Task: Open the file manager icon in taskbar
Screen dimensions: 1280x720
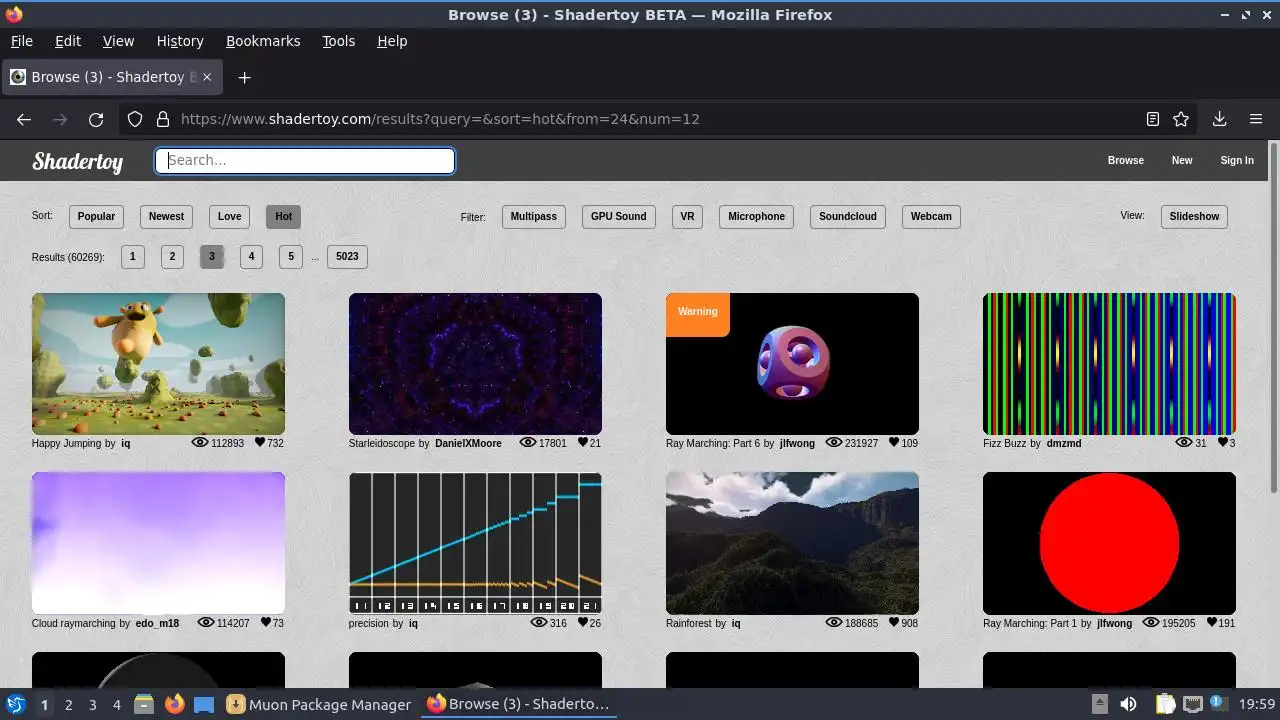Action: coord(144,704)
